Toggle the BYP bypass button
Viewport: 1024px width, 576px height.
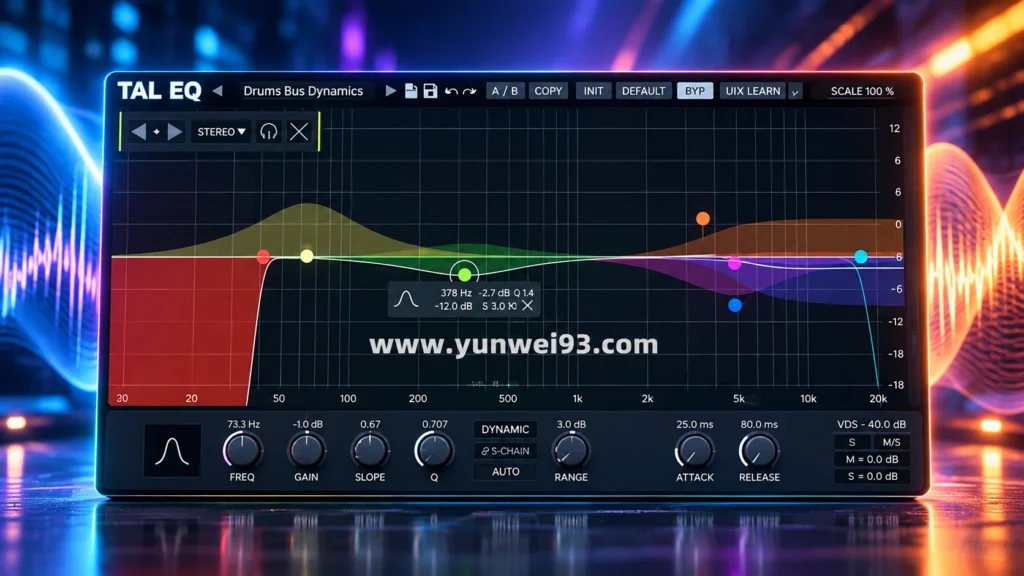(x=695, y=91)
